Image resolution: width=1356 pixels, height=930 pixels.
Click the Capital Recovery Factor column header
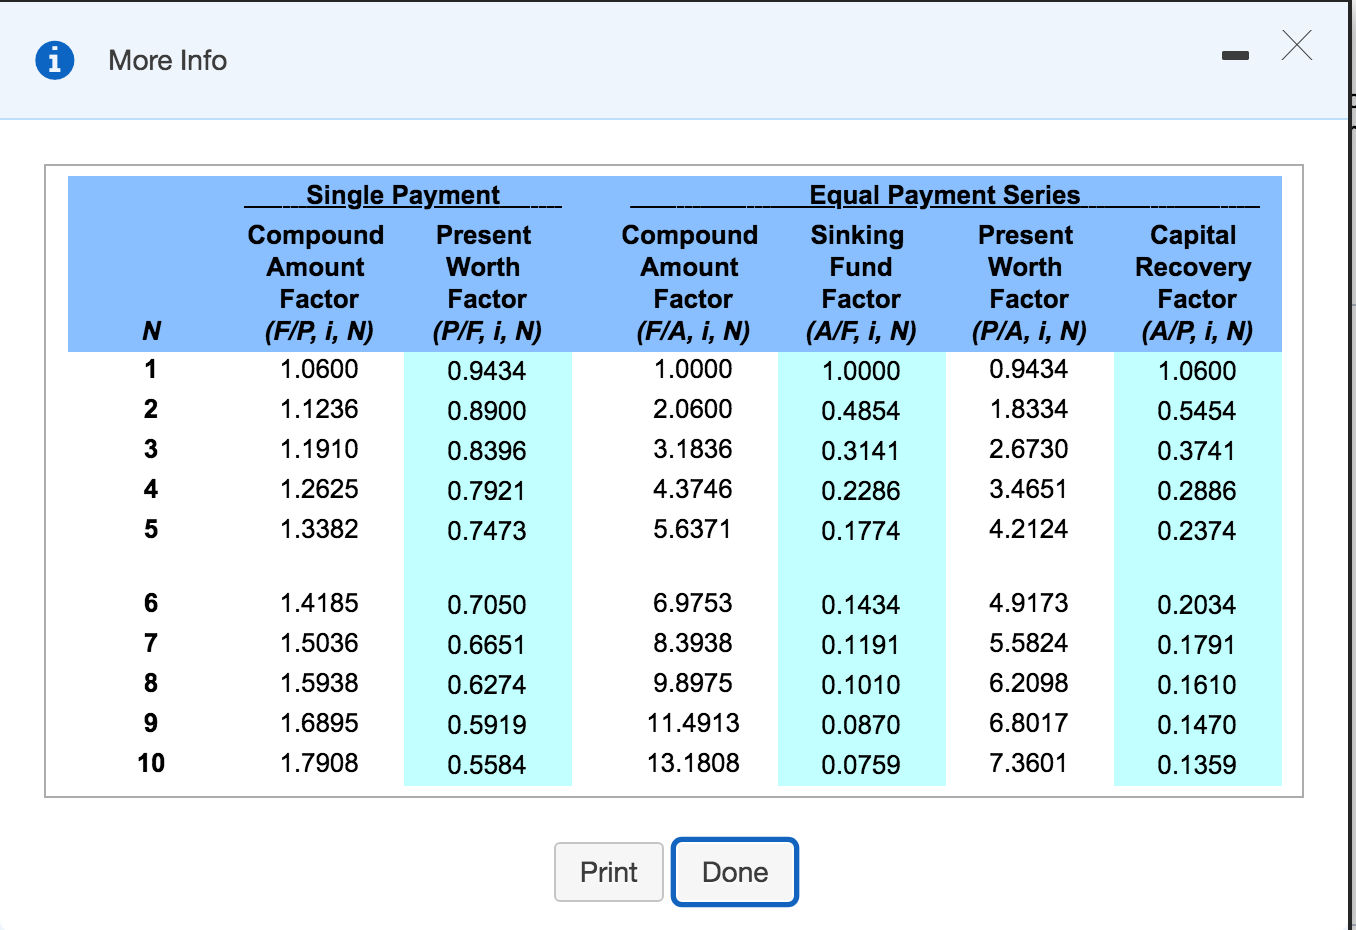pyautogui.click(x=1196, y=267)
